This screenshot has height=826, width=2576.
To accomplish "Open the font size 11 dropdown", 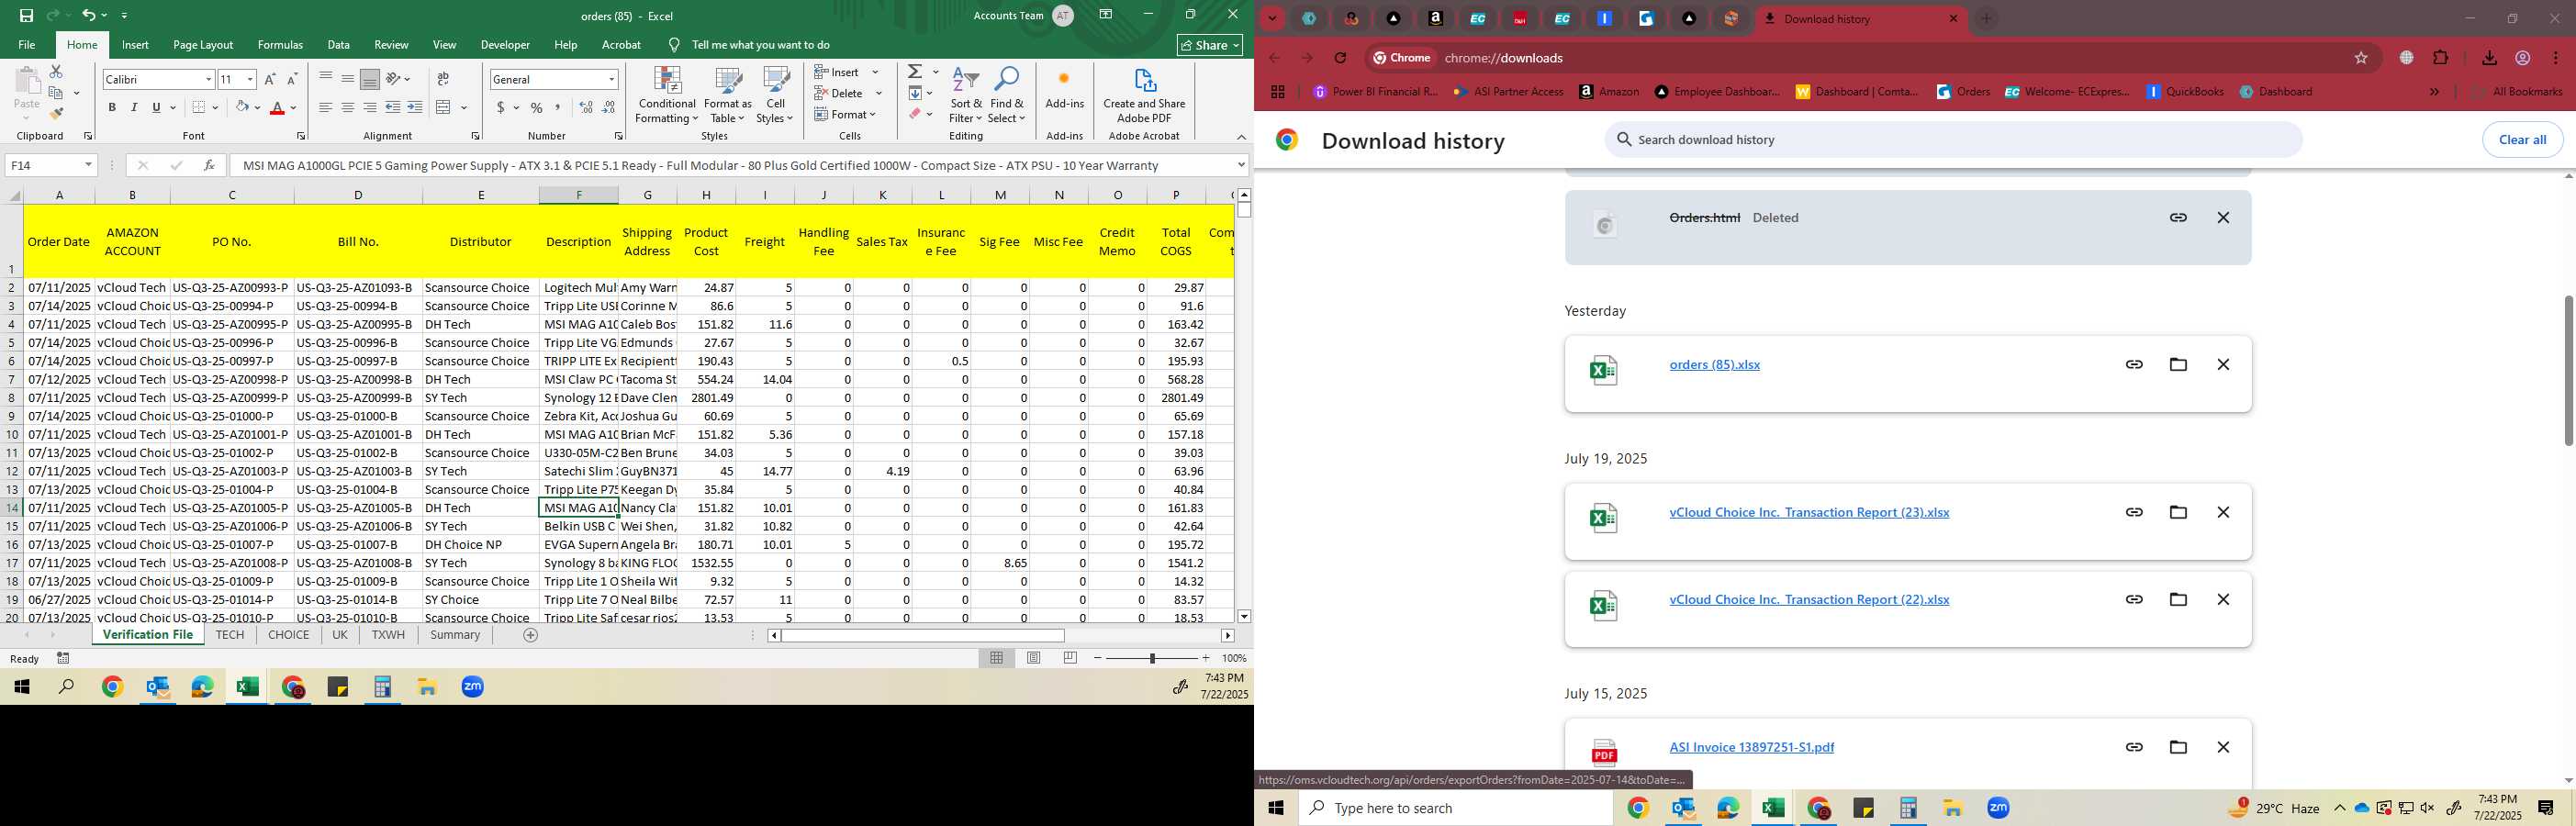I will 250,79.
